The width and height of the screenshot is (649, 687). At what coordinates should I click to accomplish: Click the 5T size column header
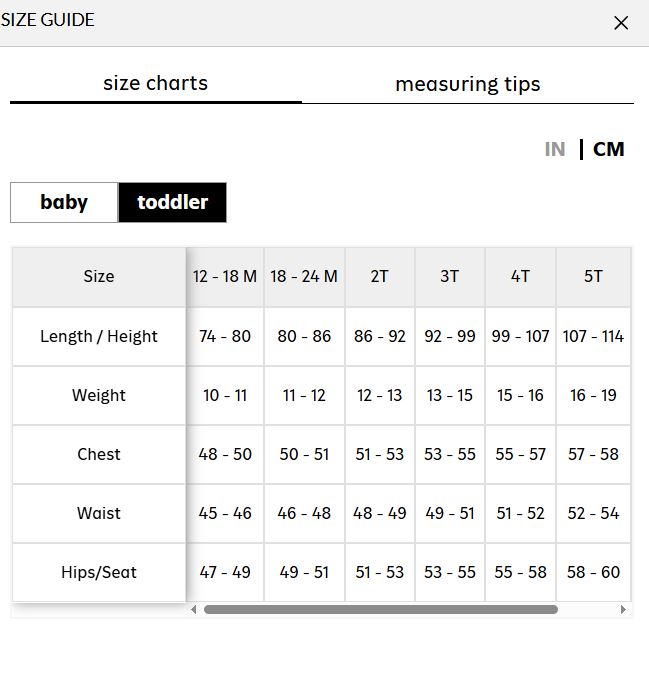(593, 277)
